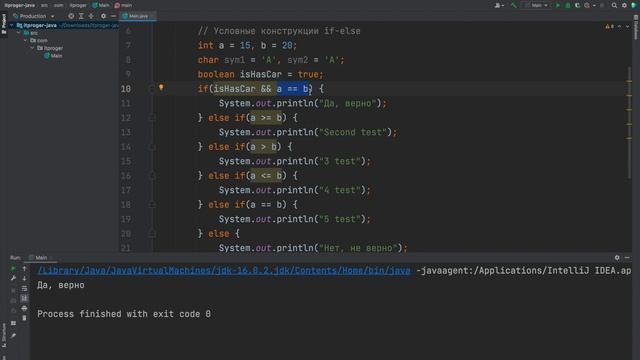Close the Main.java editor tab
This screenshot has width=640, height=360.
click(153, 16)
